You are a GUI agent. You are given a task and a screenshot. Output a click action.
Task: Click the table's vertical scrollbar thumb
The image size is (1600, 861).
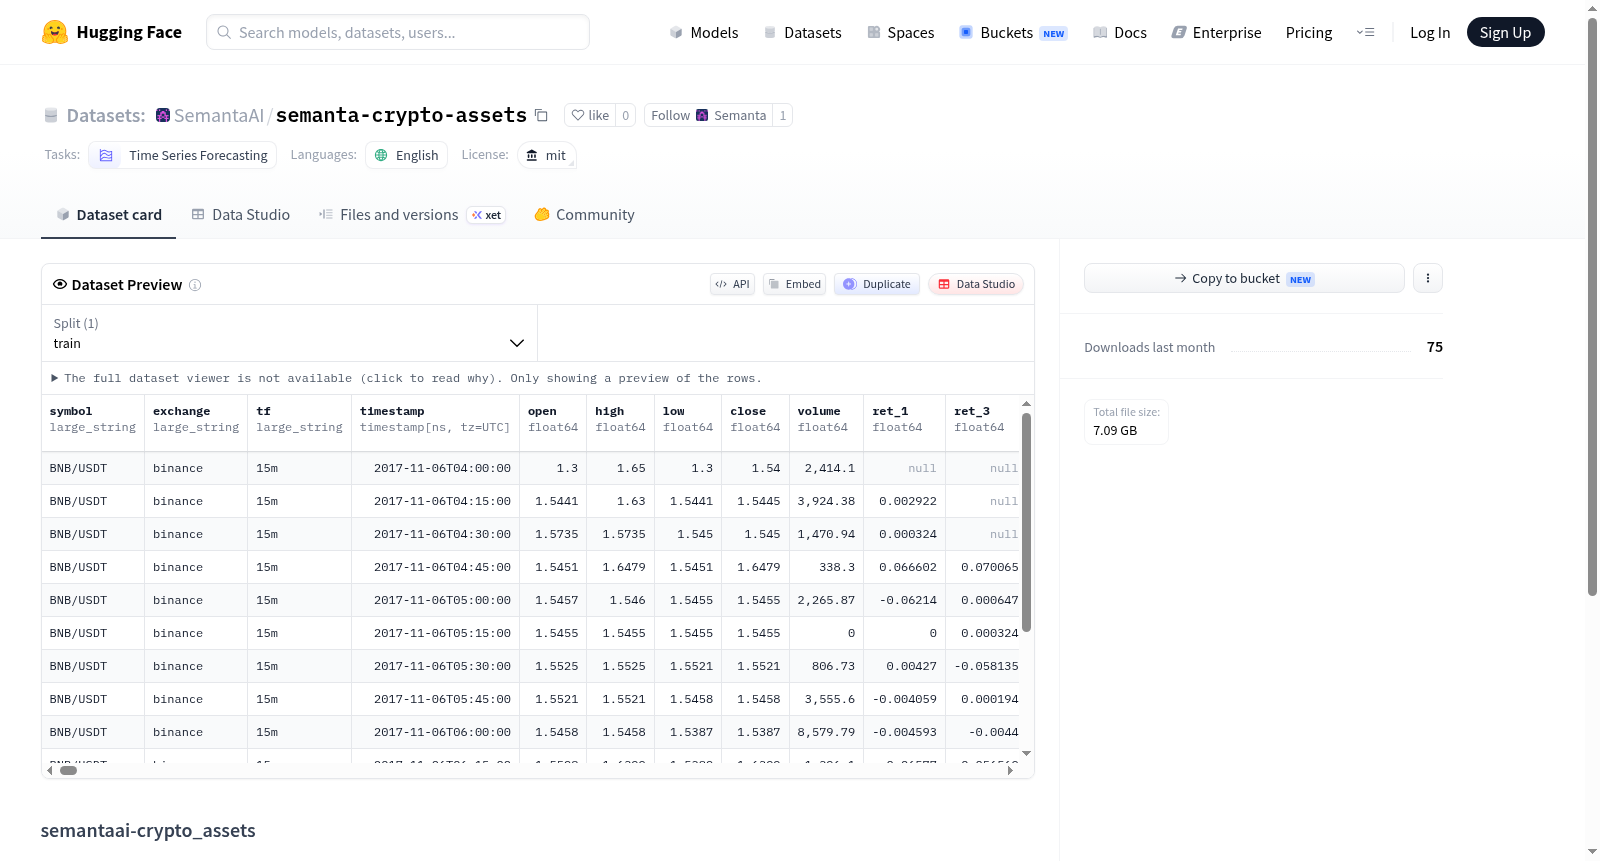pos(1026,522)
